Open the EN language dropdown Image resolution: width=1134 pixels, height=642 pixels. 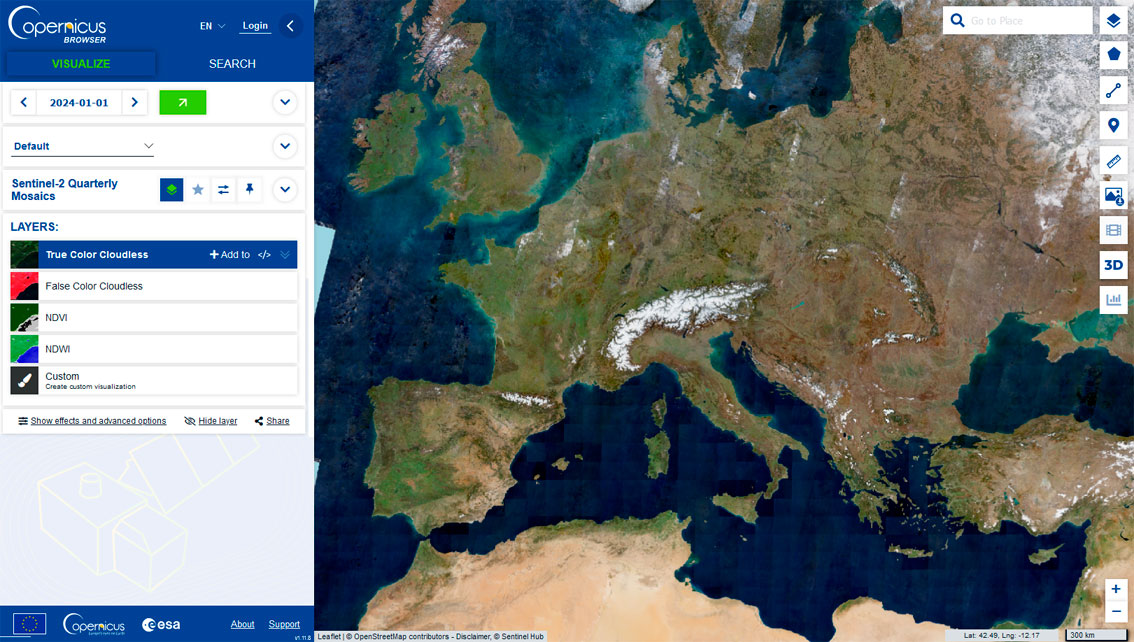click(213, 26)
